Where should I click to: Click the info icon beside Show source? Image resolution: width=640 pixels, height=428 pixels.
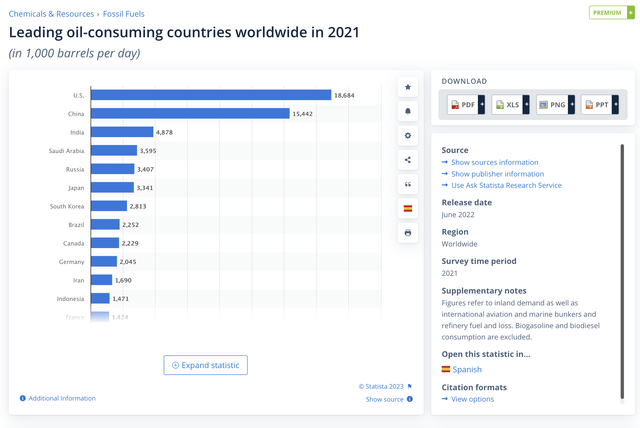tap(410, 399)
